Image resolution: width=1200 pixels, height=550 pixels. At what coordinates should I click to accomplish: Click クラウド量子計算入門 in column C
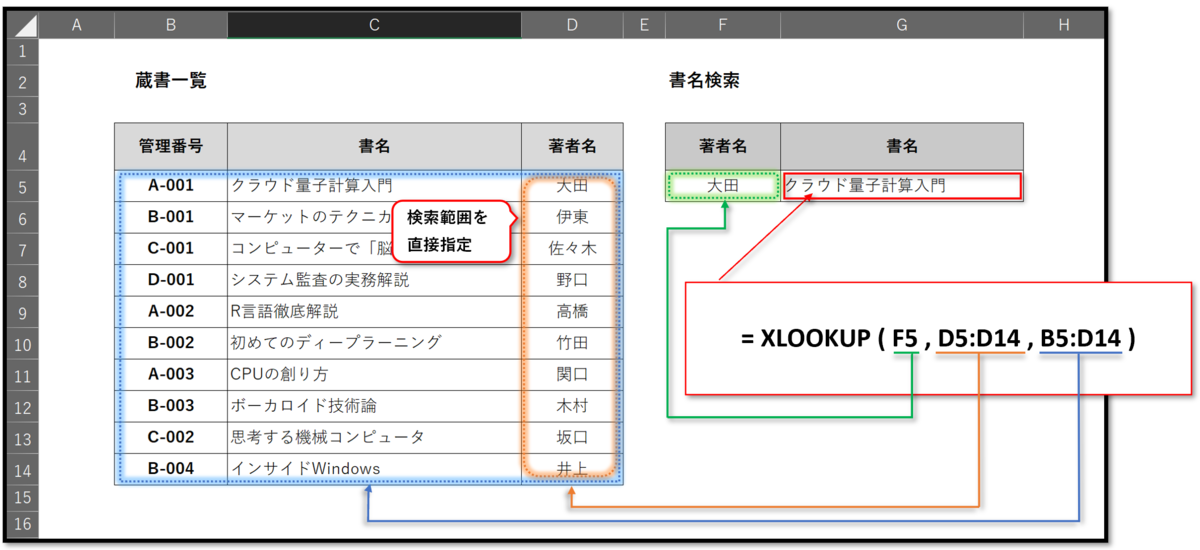pos(374,186)
